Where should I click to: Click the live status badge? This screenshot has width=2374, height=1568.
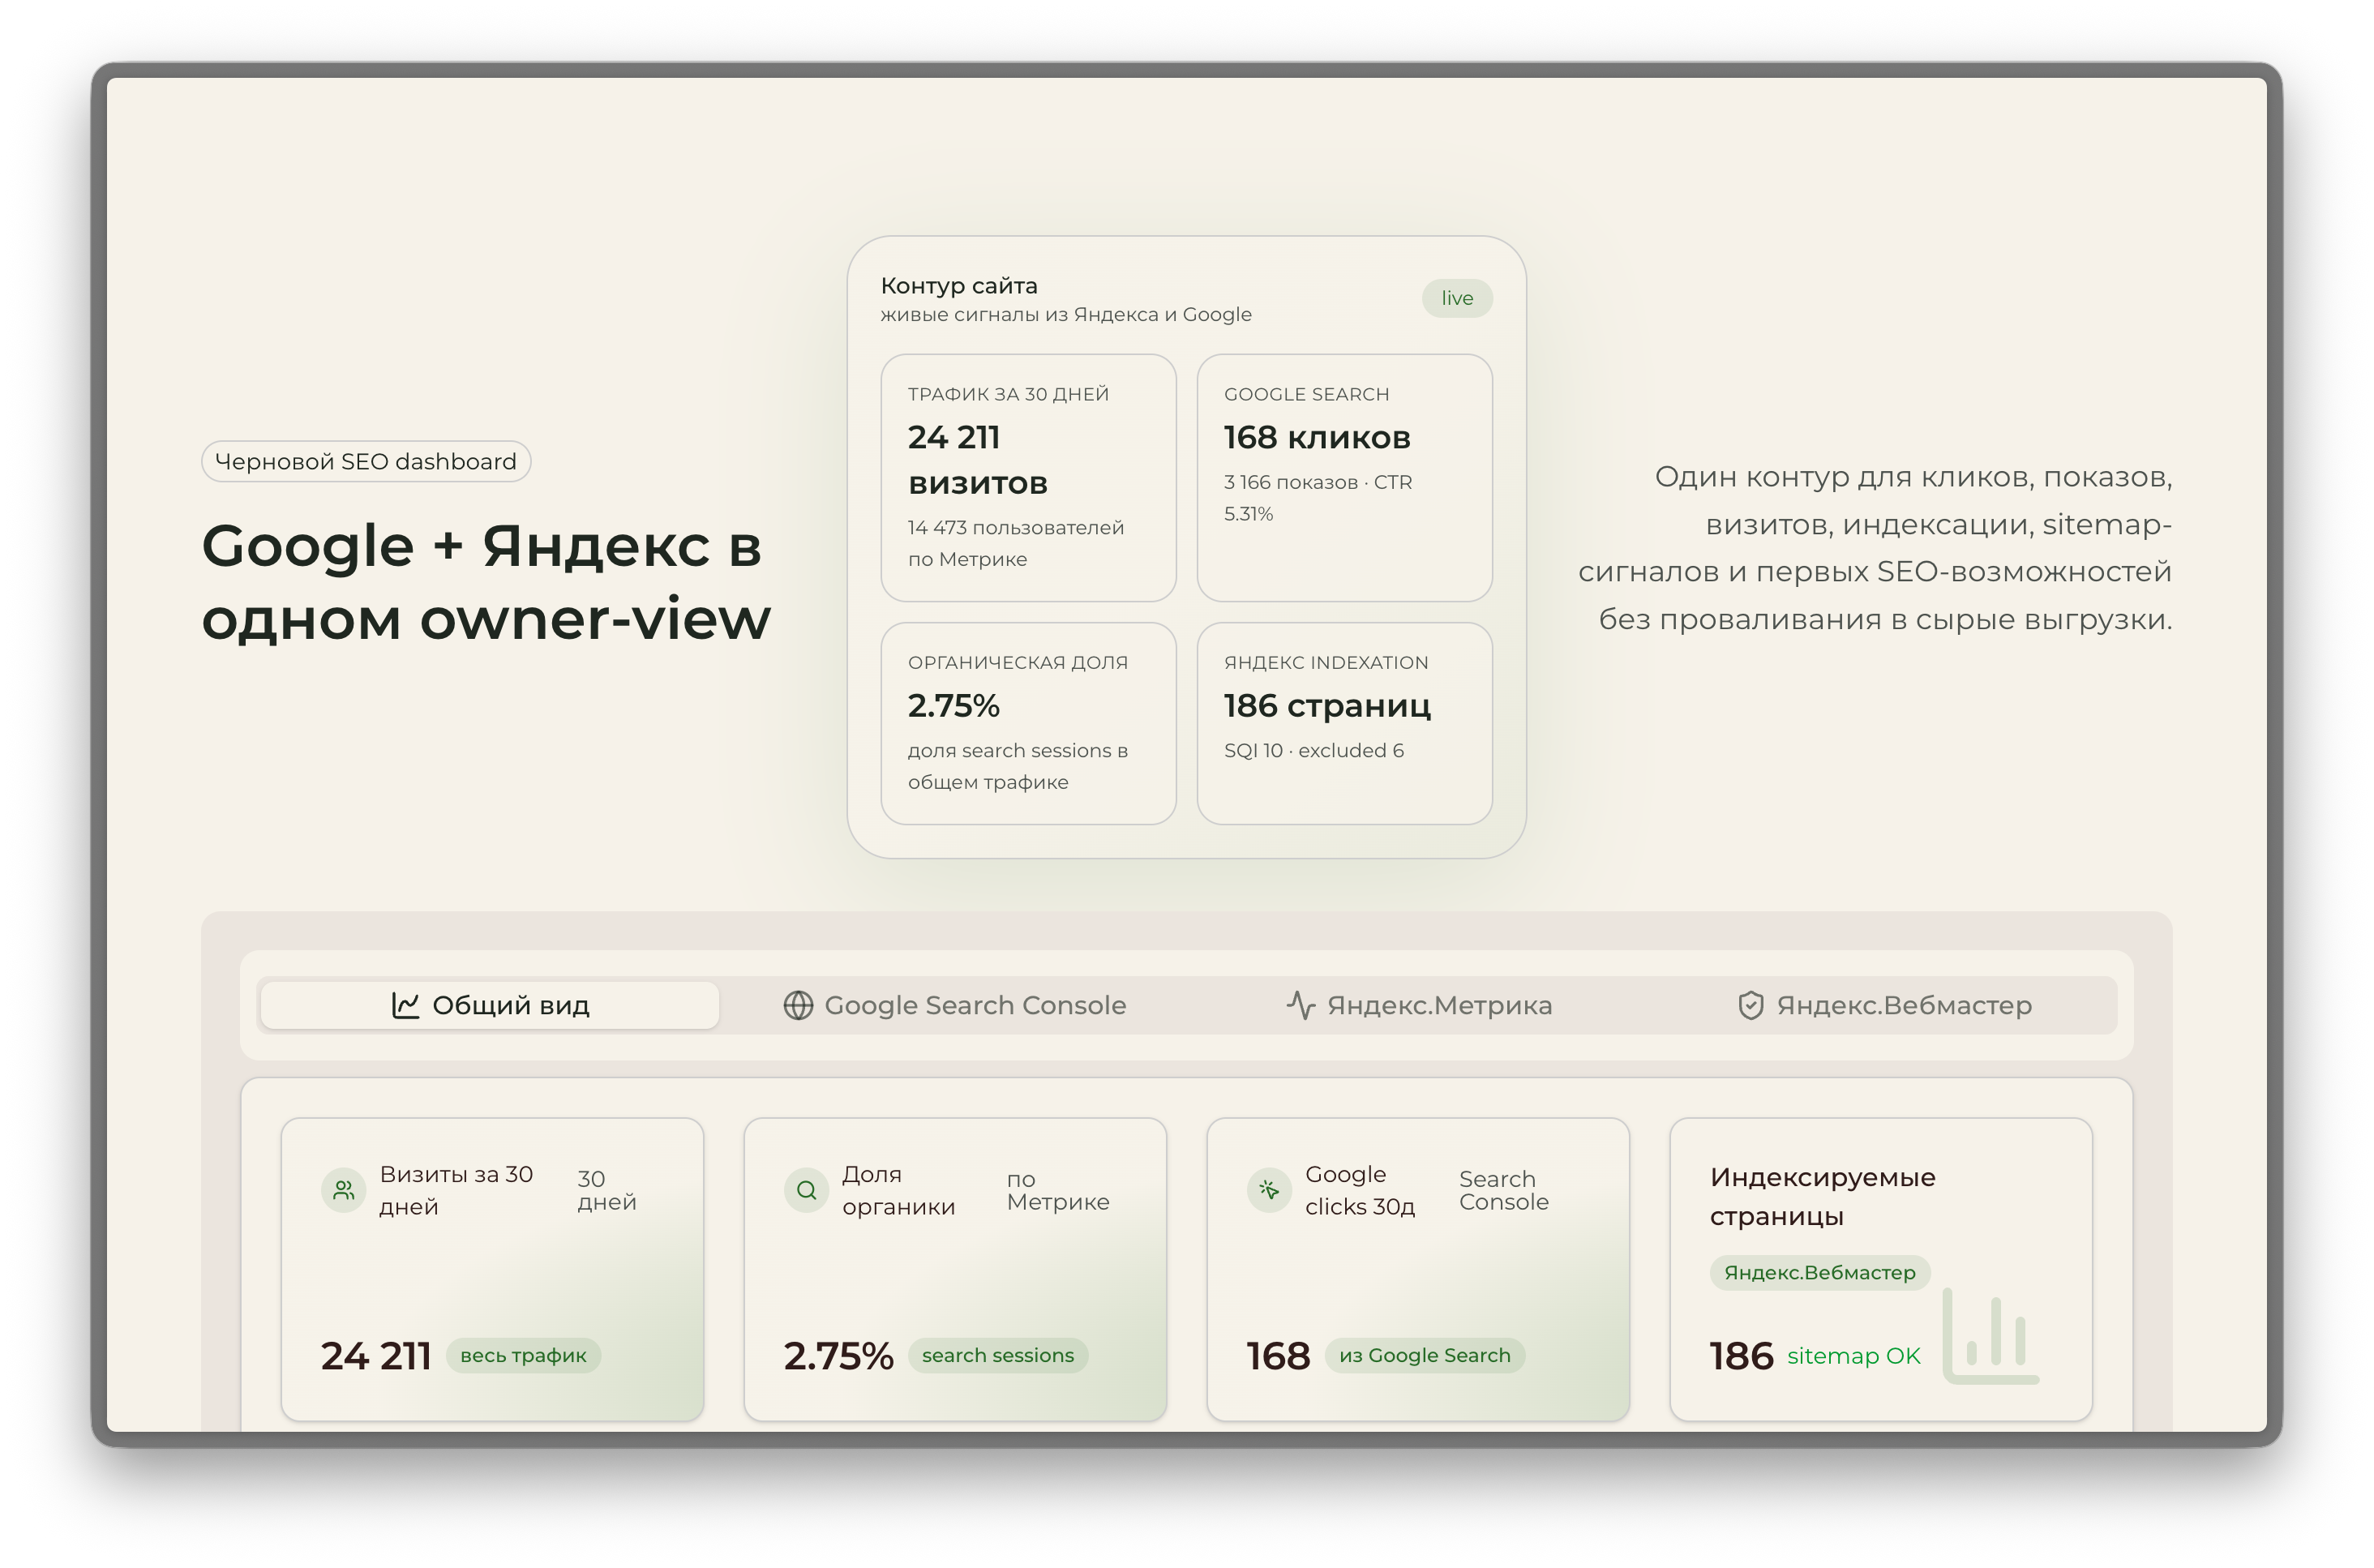[x=1457, y=298]
